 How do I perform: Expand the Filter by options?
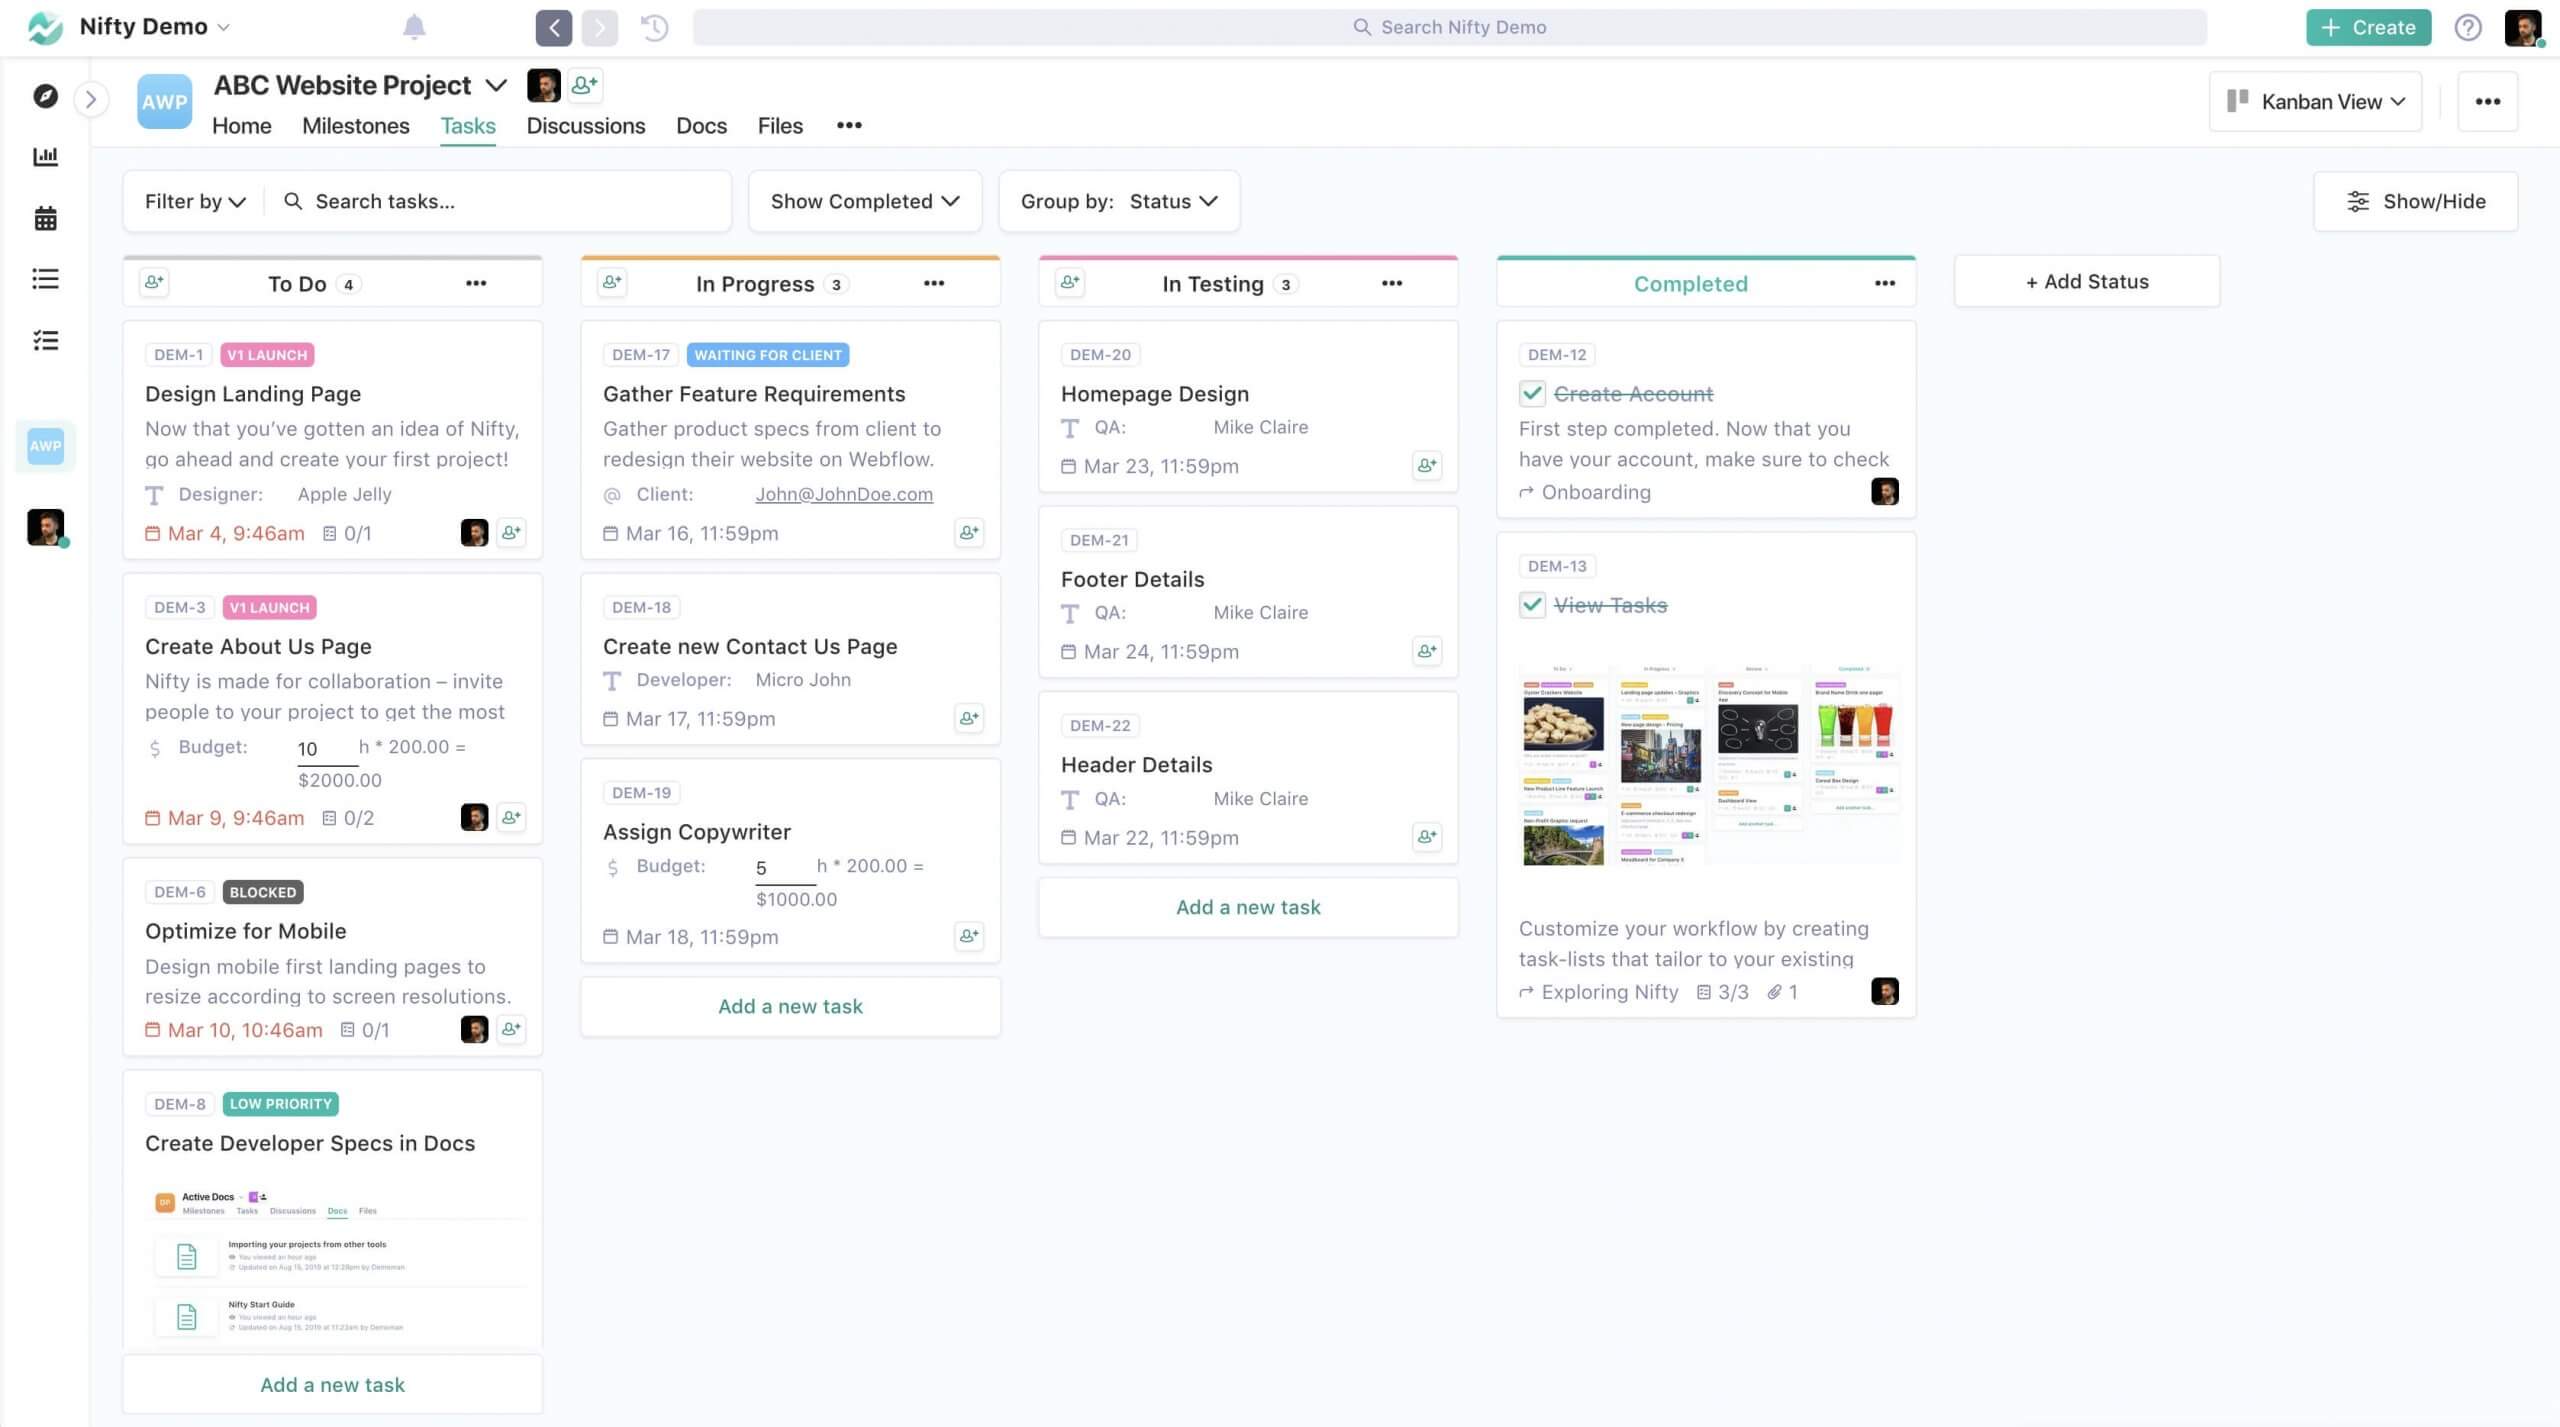click(x=192, y=200)
